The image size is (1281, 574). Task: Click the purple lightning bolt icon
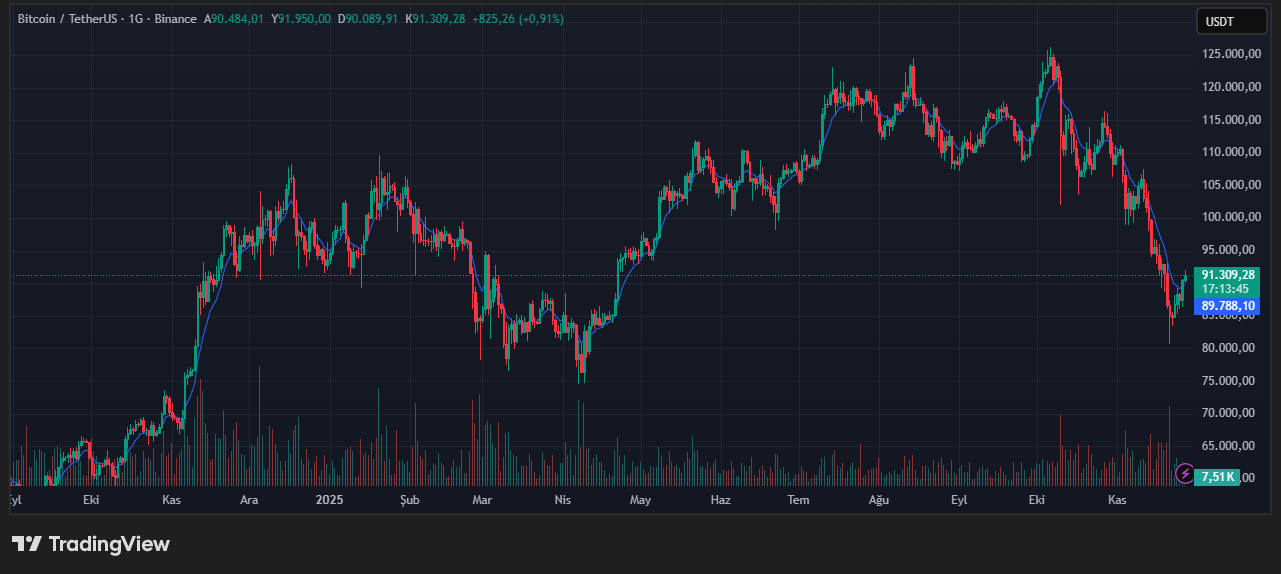[1184, 474]
